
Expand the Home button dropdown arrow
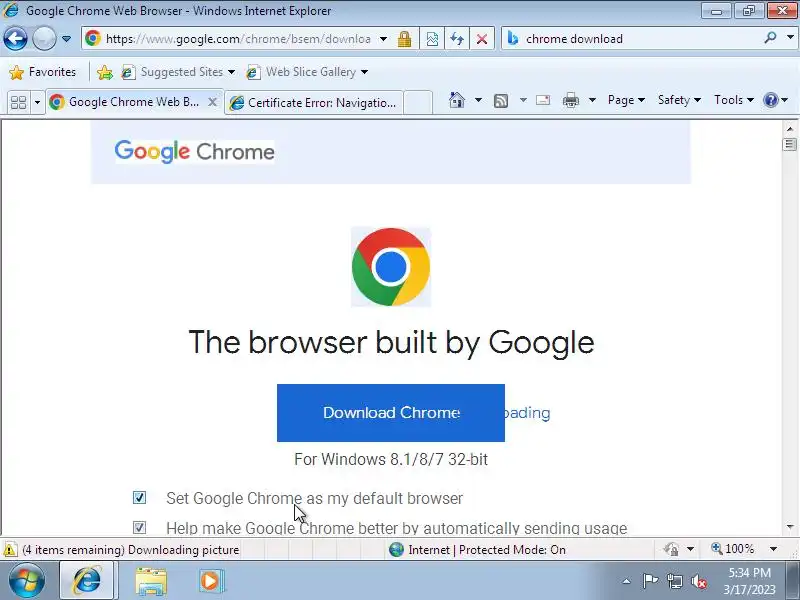point(478,100)
